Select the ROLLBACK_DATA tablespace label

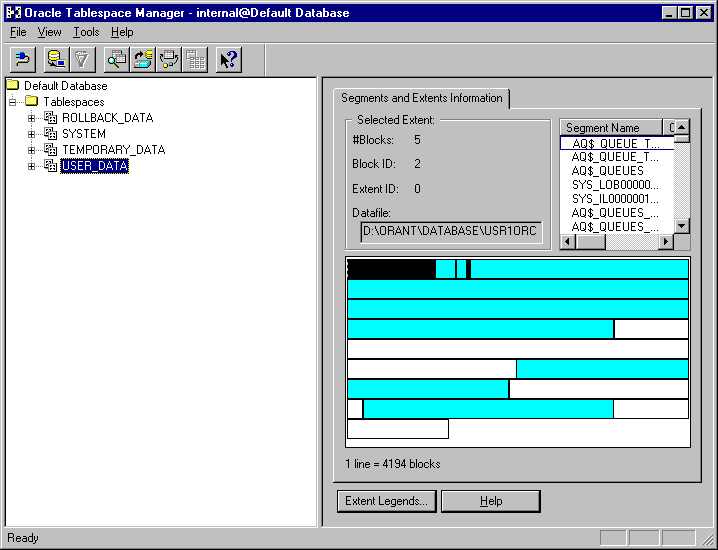pos(108,118)
